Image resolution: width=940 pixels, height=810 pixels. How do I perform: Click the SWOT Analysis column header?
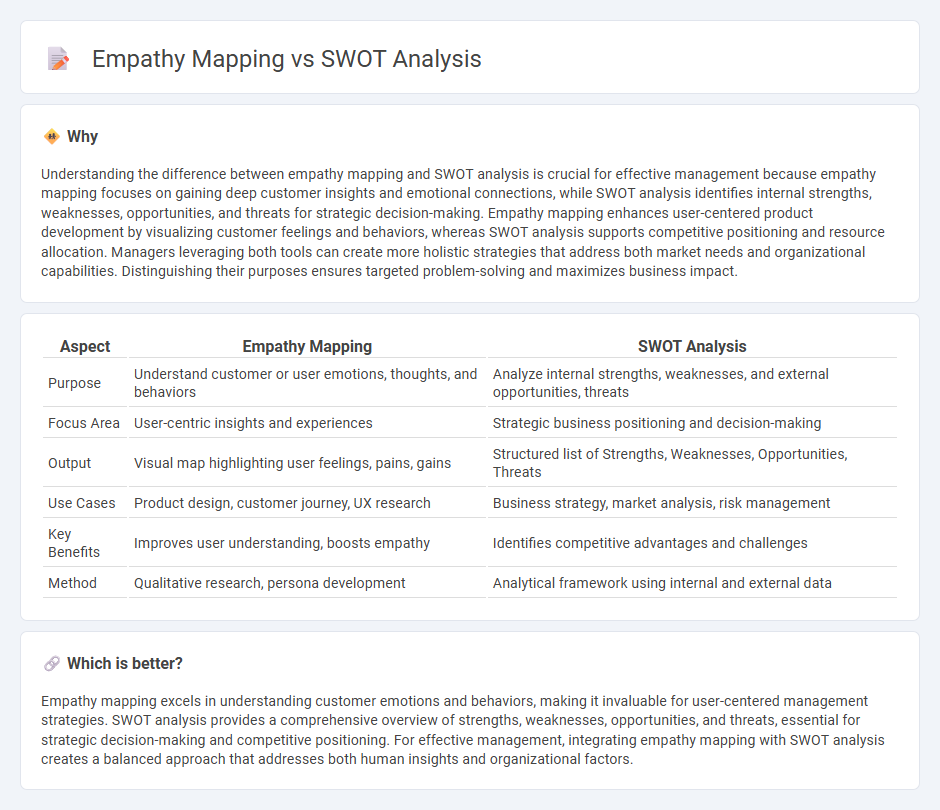[693, 346]
